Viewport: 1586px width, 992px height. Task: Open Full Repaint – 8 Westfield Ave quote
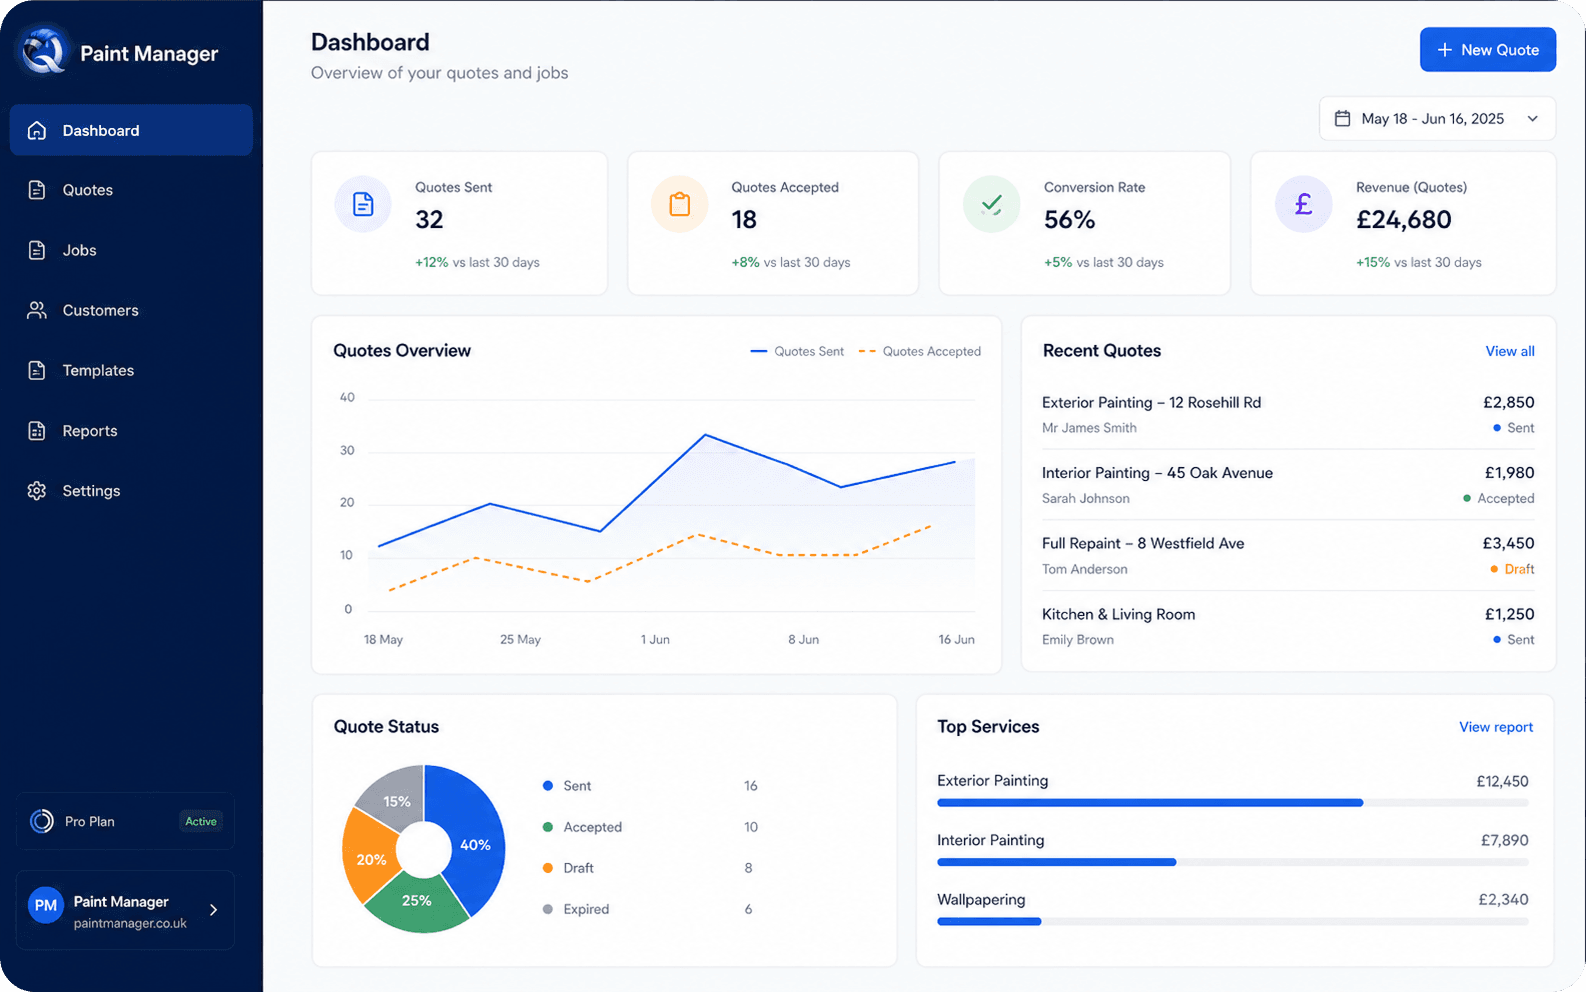1288,556
